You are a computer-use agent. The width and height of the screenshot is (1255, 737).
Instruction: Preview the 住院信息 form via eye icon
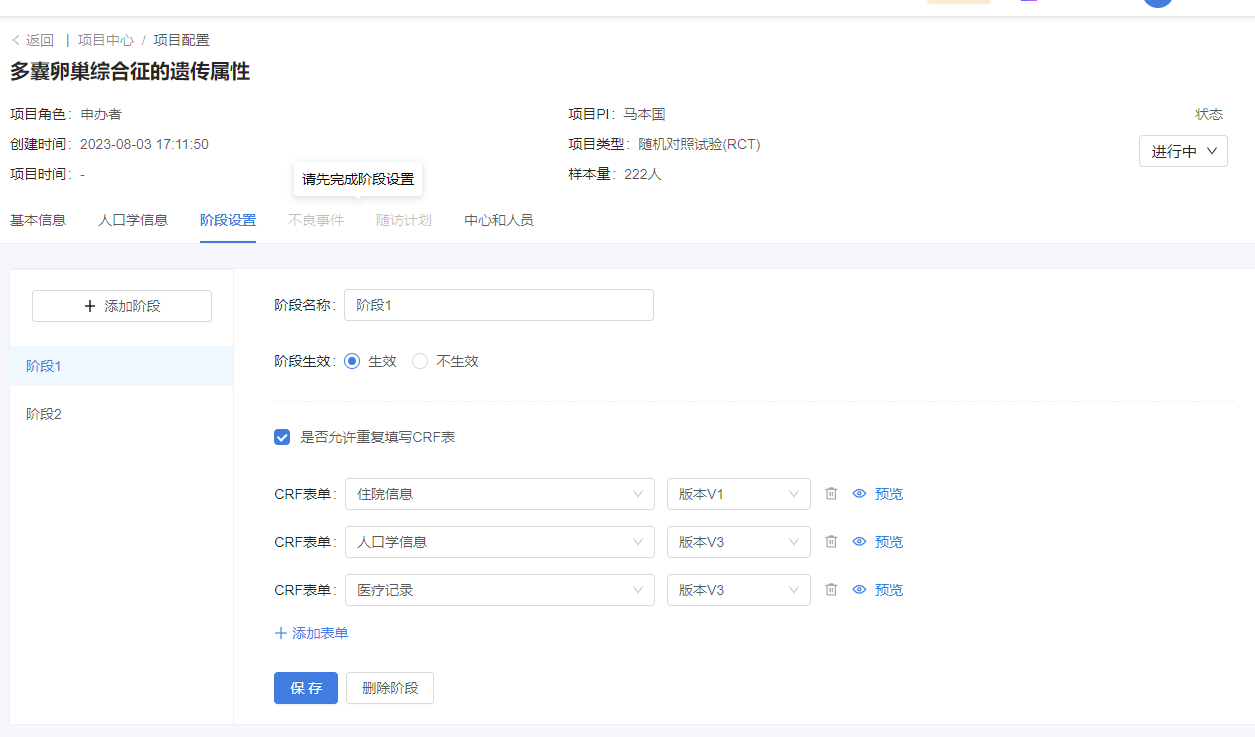(859, 494)
